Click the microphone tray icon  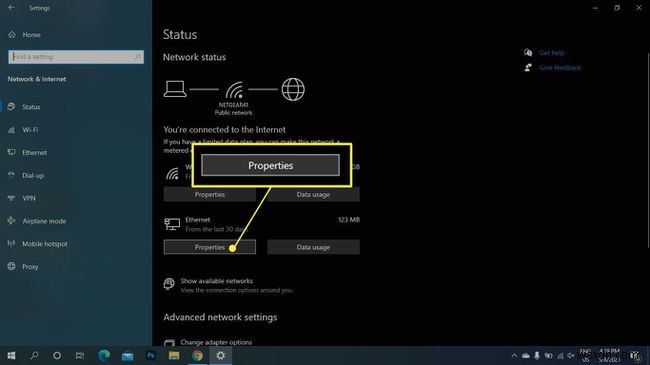click(537, 355)
